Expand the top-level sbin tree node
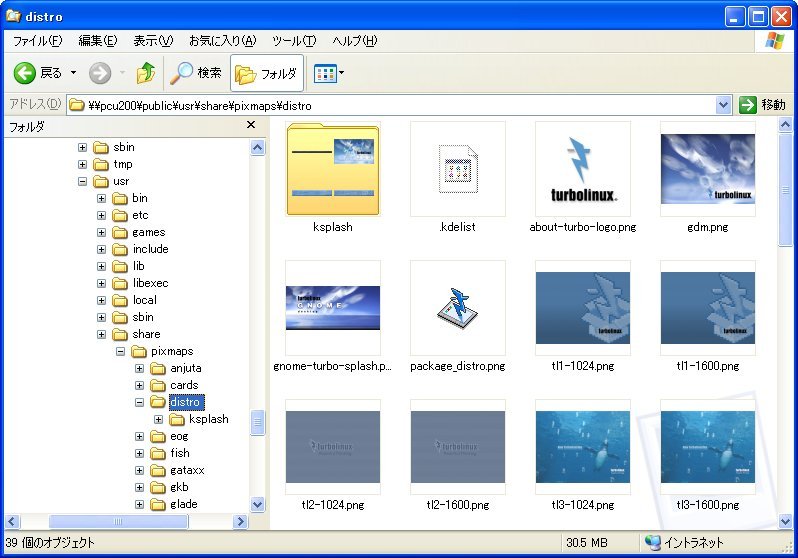The width and height of the screenshot is (798, 558). [x=82, y=147]
